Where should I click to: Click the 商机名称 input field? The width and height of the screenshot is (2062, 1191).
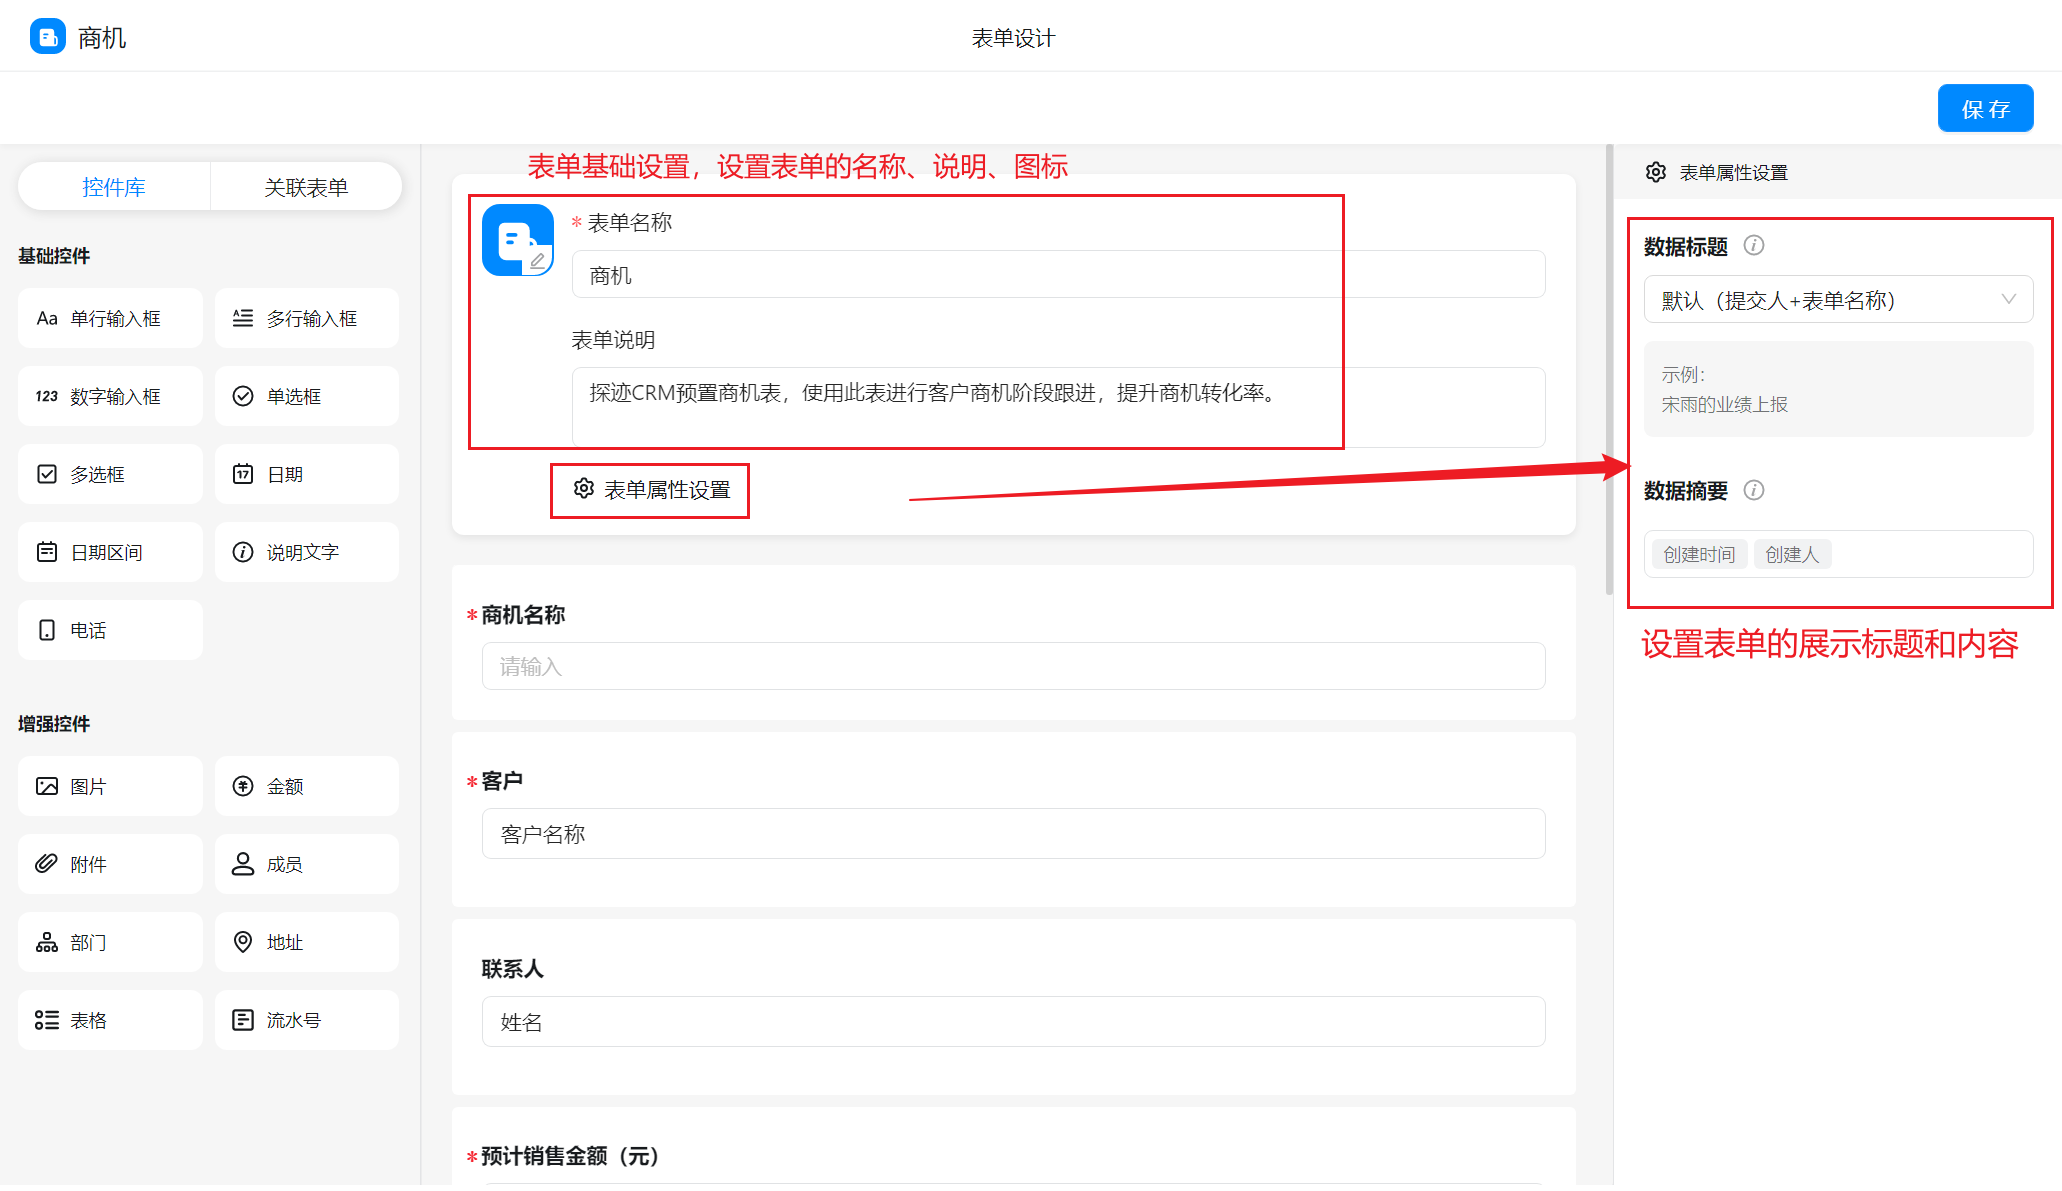(x=1012, y=666)
